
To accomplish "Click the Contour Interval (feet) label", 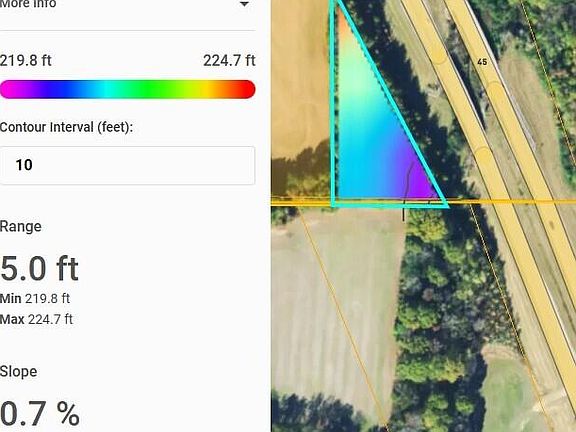I will [x=66, y=127].
